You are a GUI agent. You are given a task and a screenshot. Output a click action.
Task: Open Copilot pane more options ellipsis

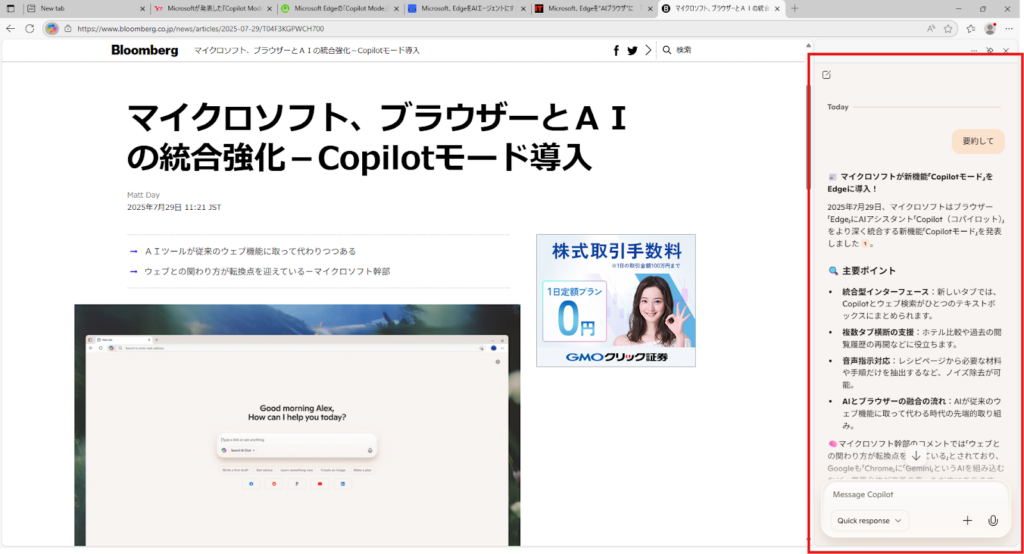[974, 50]
